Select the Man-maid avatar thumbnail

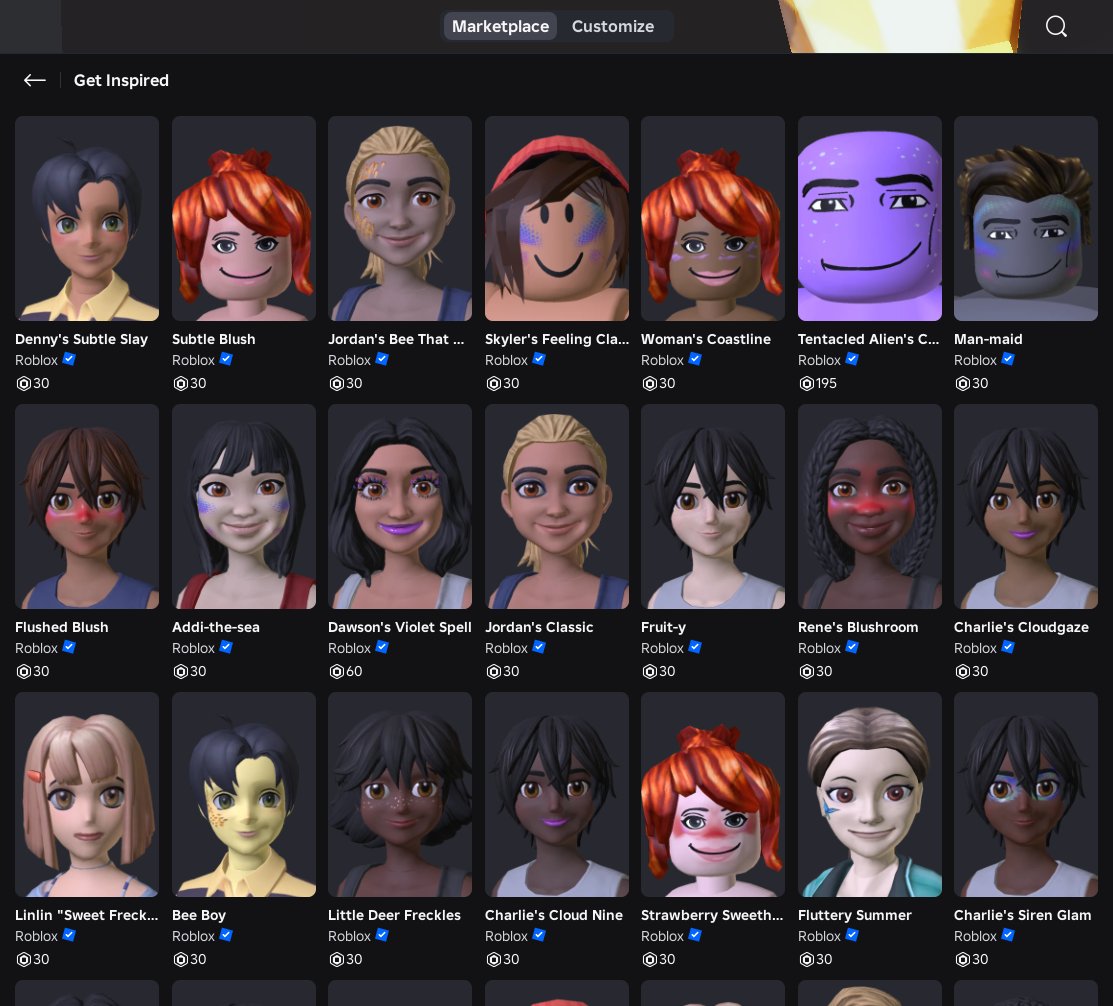coord(1026,219)
